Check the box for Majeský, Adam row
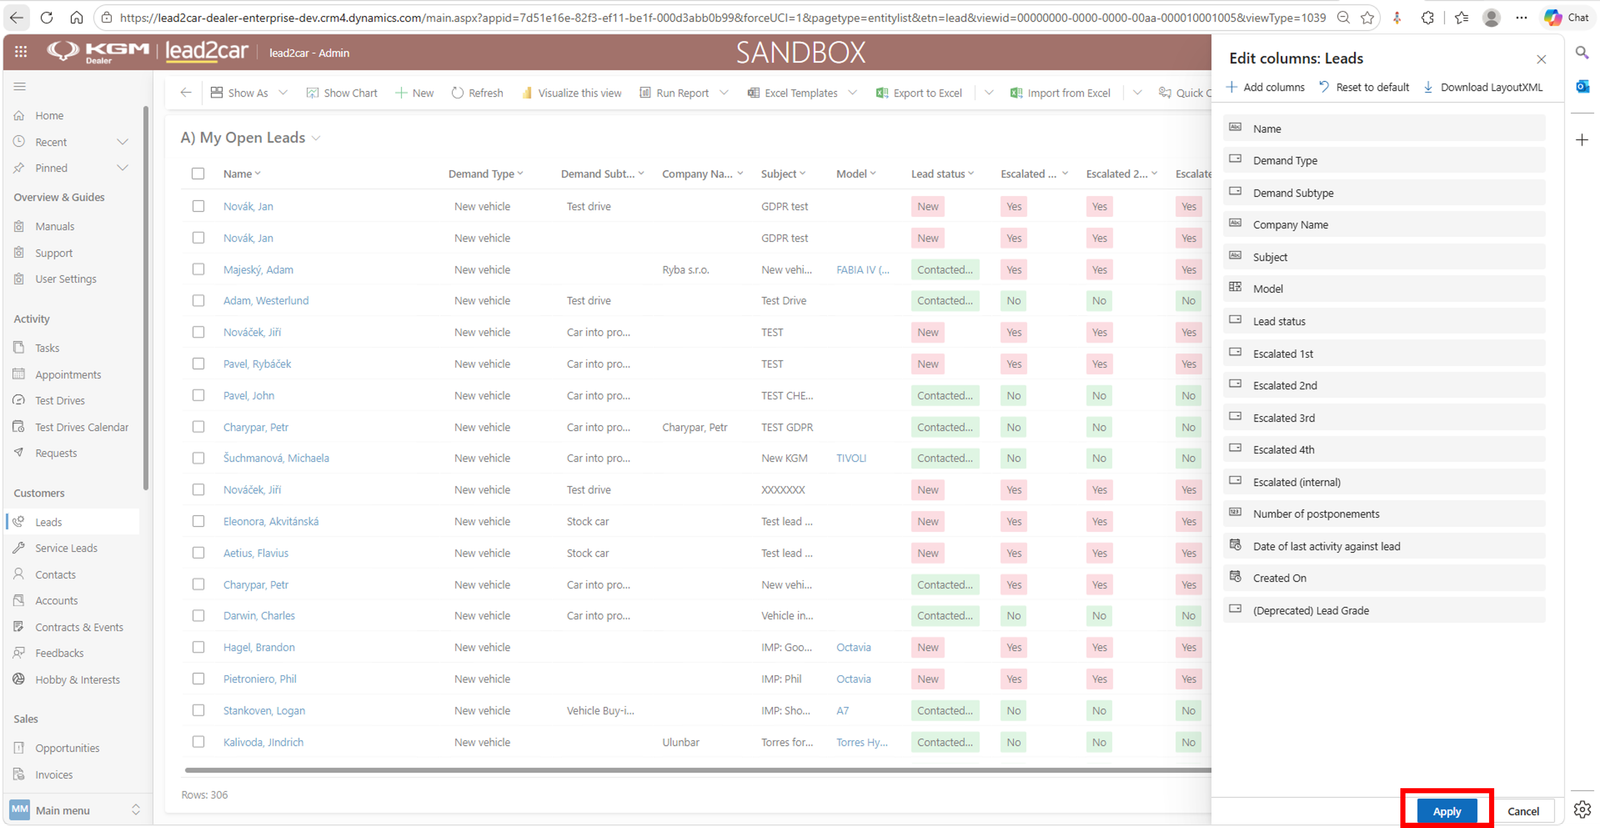Image resolution: width=1600 pixels, height=828 pixels. (x=198, y=269)
